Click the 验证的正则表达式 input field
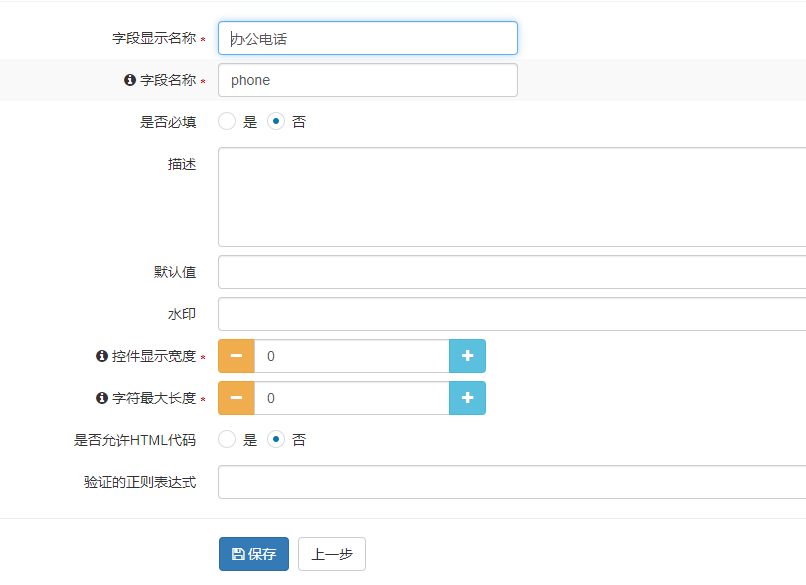Image resolution: width=806 pixels, height=585 pixels. point(511,482)
